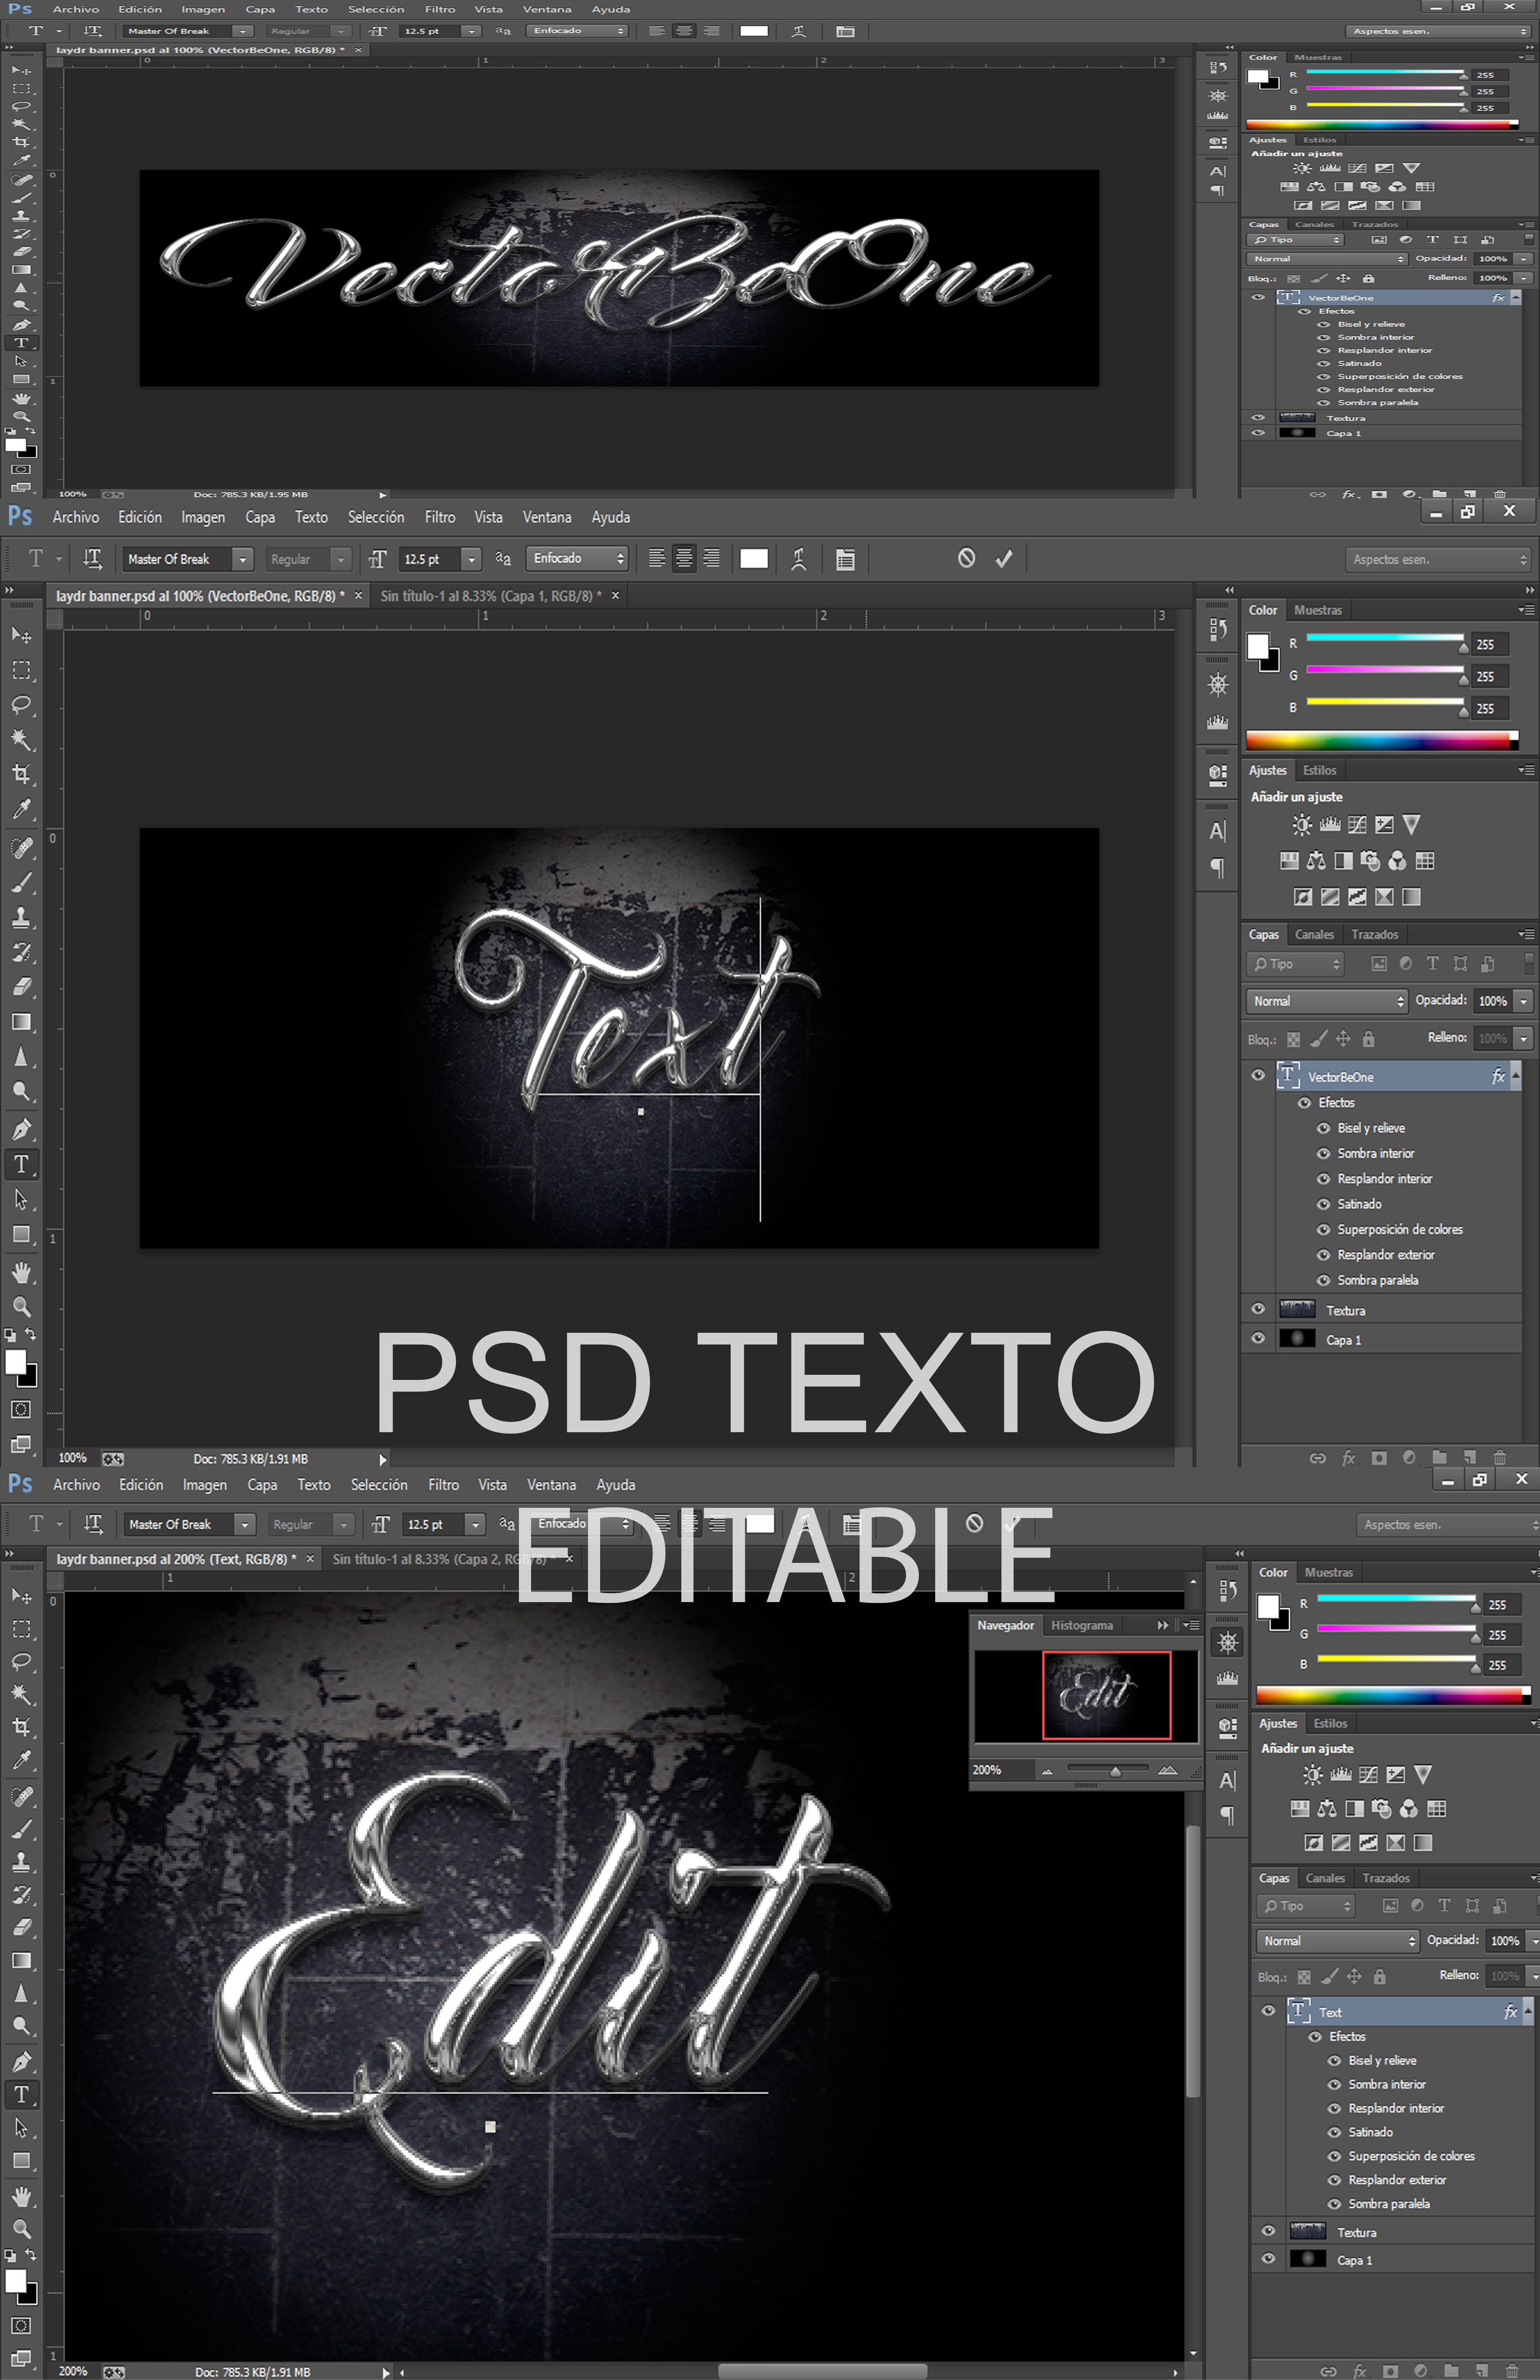The image size is (1540, 2380).
Task: Switch to Sin título-1 tab in Text-artwork window
Action: click(491, 596)
